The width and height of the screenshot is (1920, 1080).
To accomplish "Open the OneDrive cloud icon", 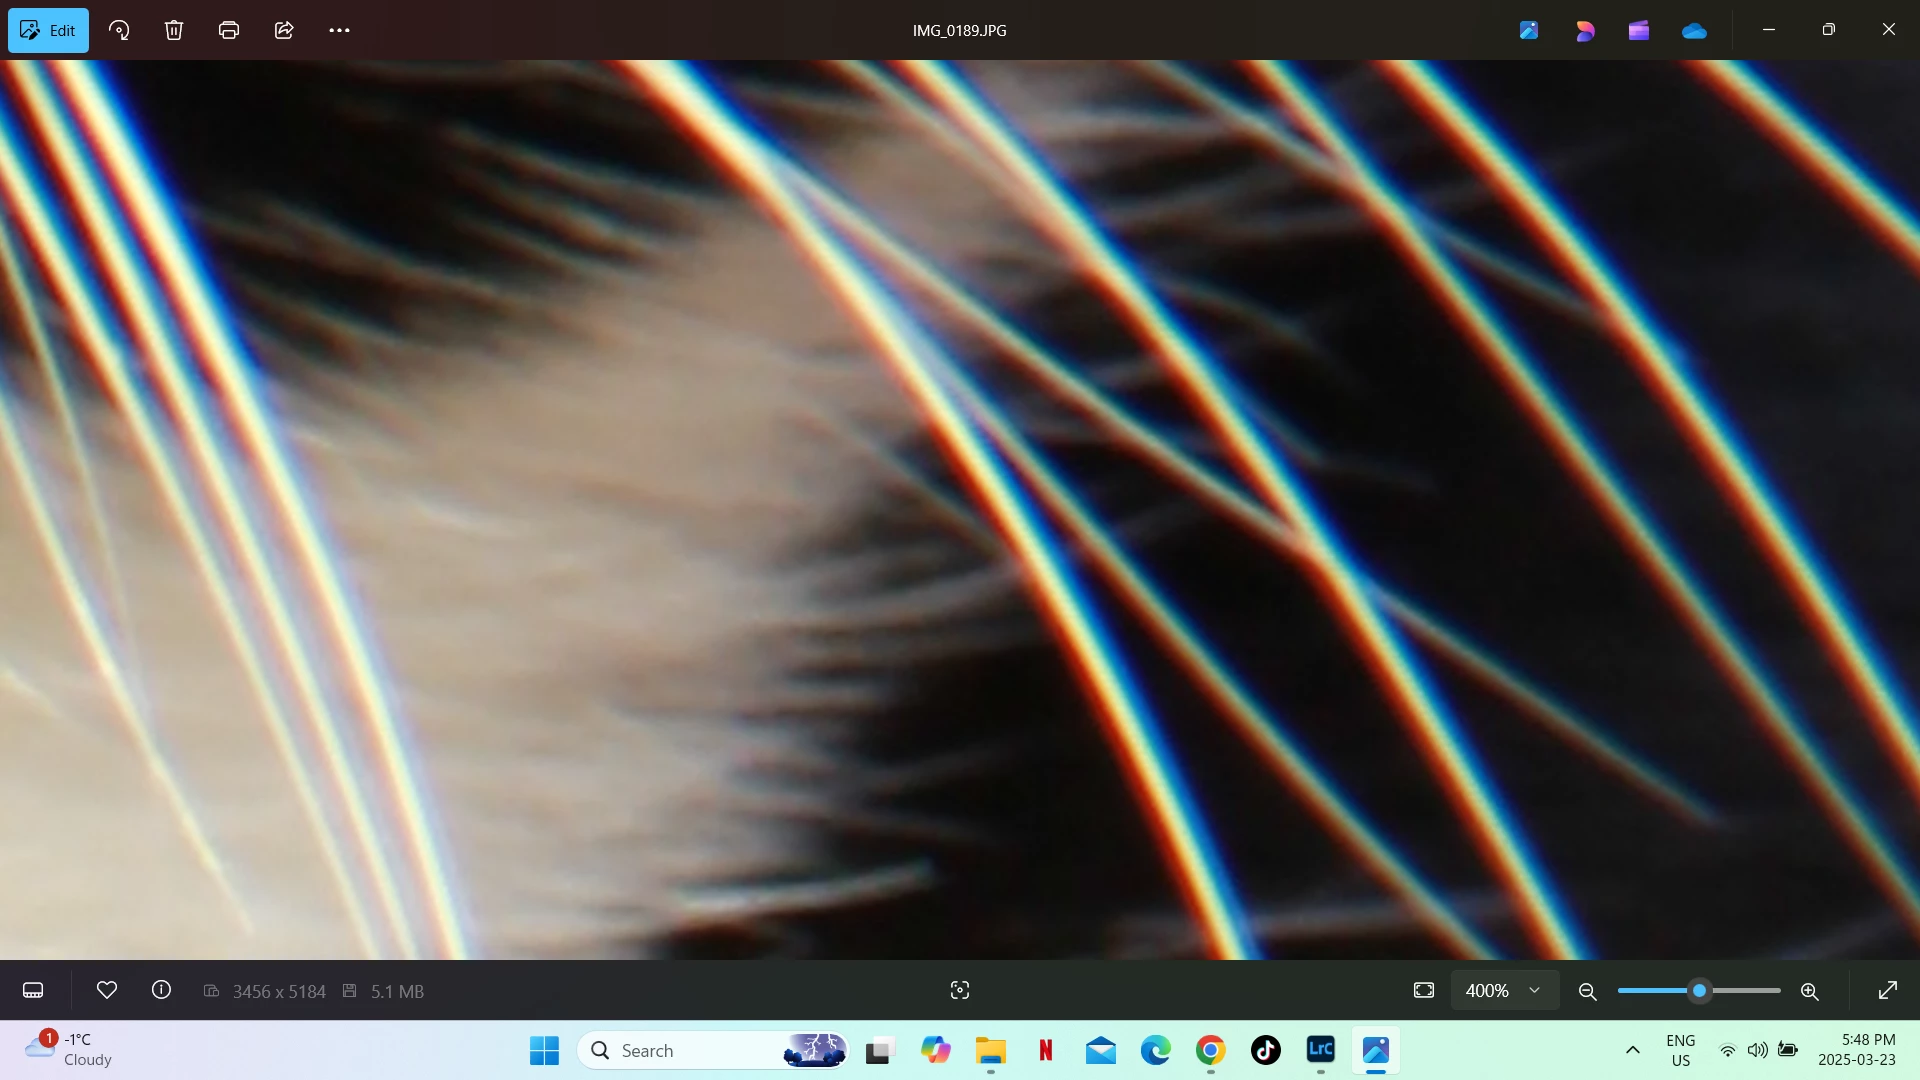I will click(1694, 31).
